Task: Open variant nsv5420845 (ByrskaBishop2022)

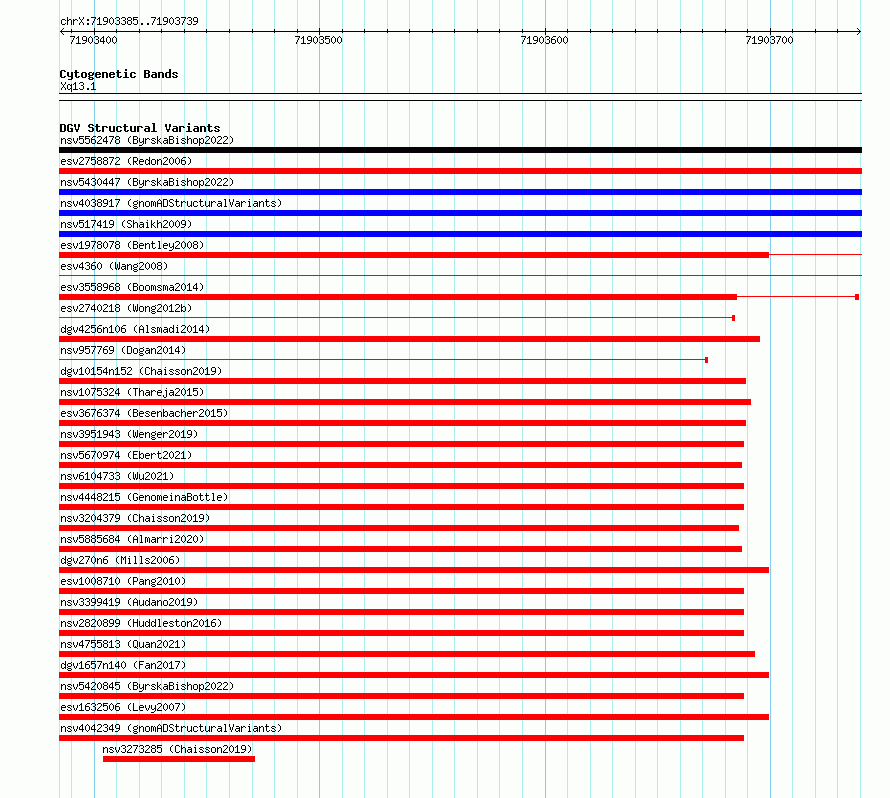Action: click(x=147, y=686)
